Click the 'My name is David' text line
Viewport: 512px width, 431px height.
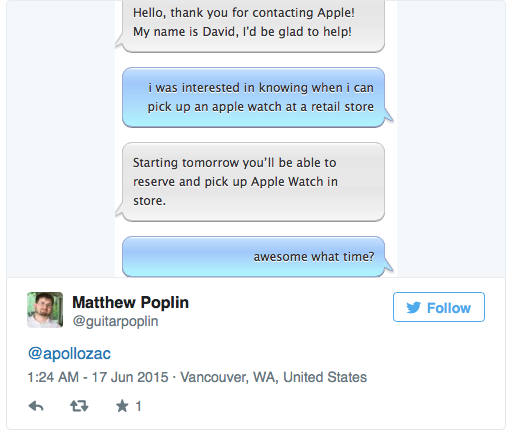[242, 32]
